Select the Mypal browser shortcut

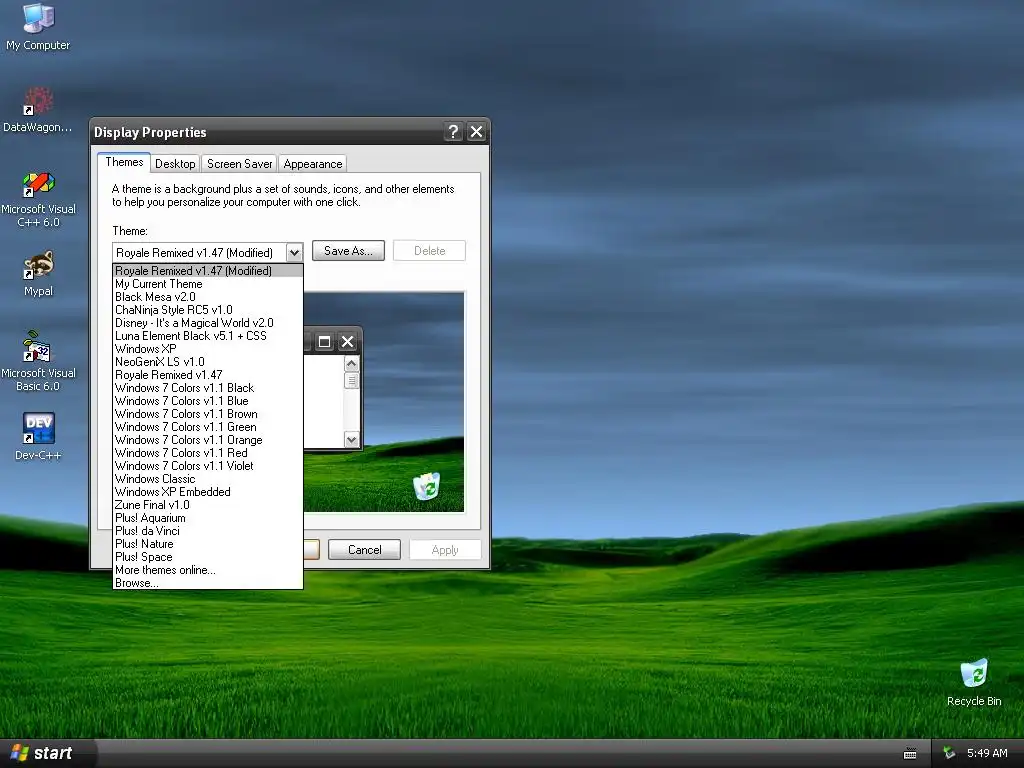tap(38, 274)
